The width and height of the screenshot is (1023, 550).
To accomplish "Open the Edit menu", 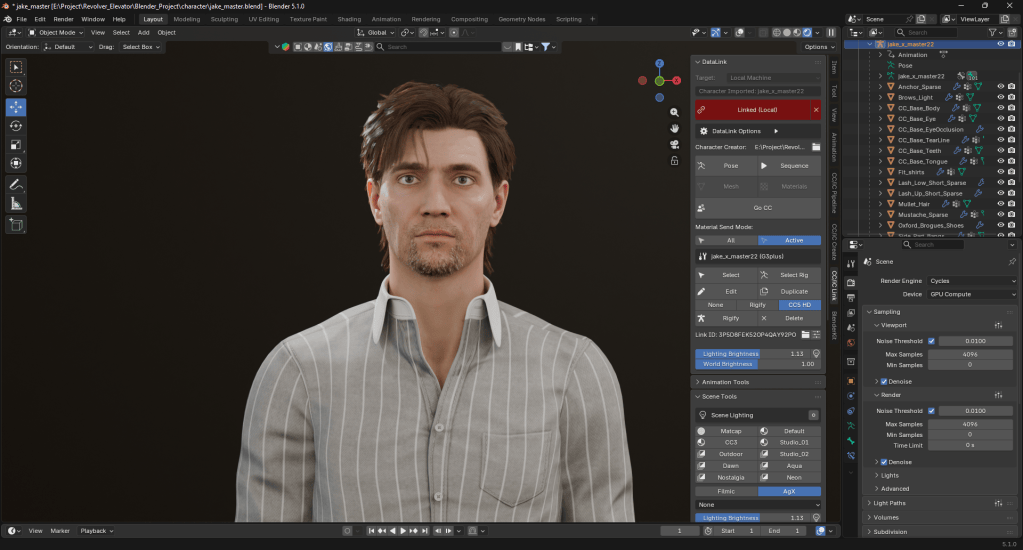I will click(40, 19).
